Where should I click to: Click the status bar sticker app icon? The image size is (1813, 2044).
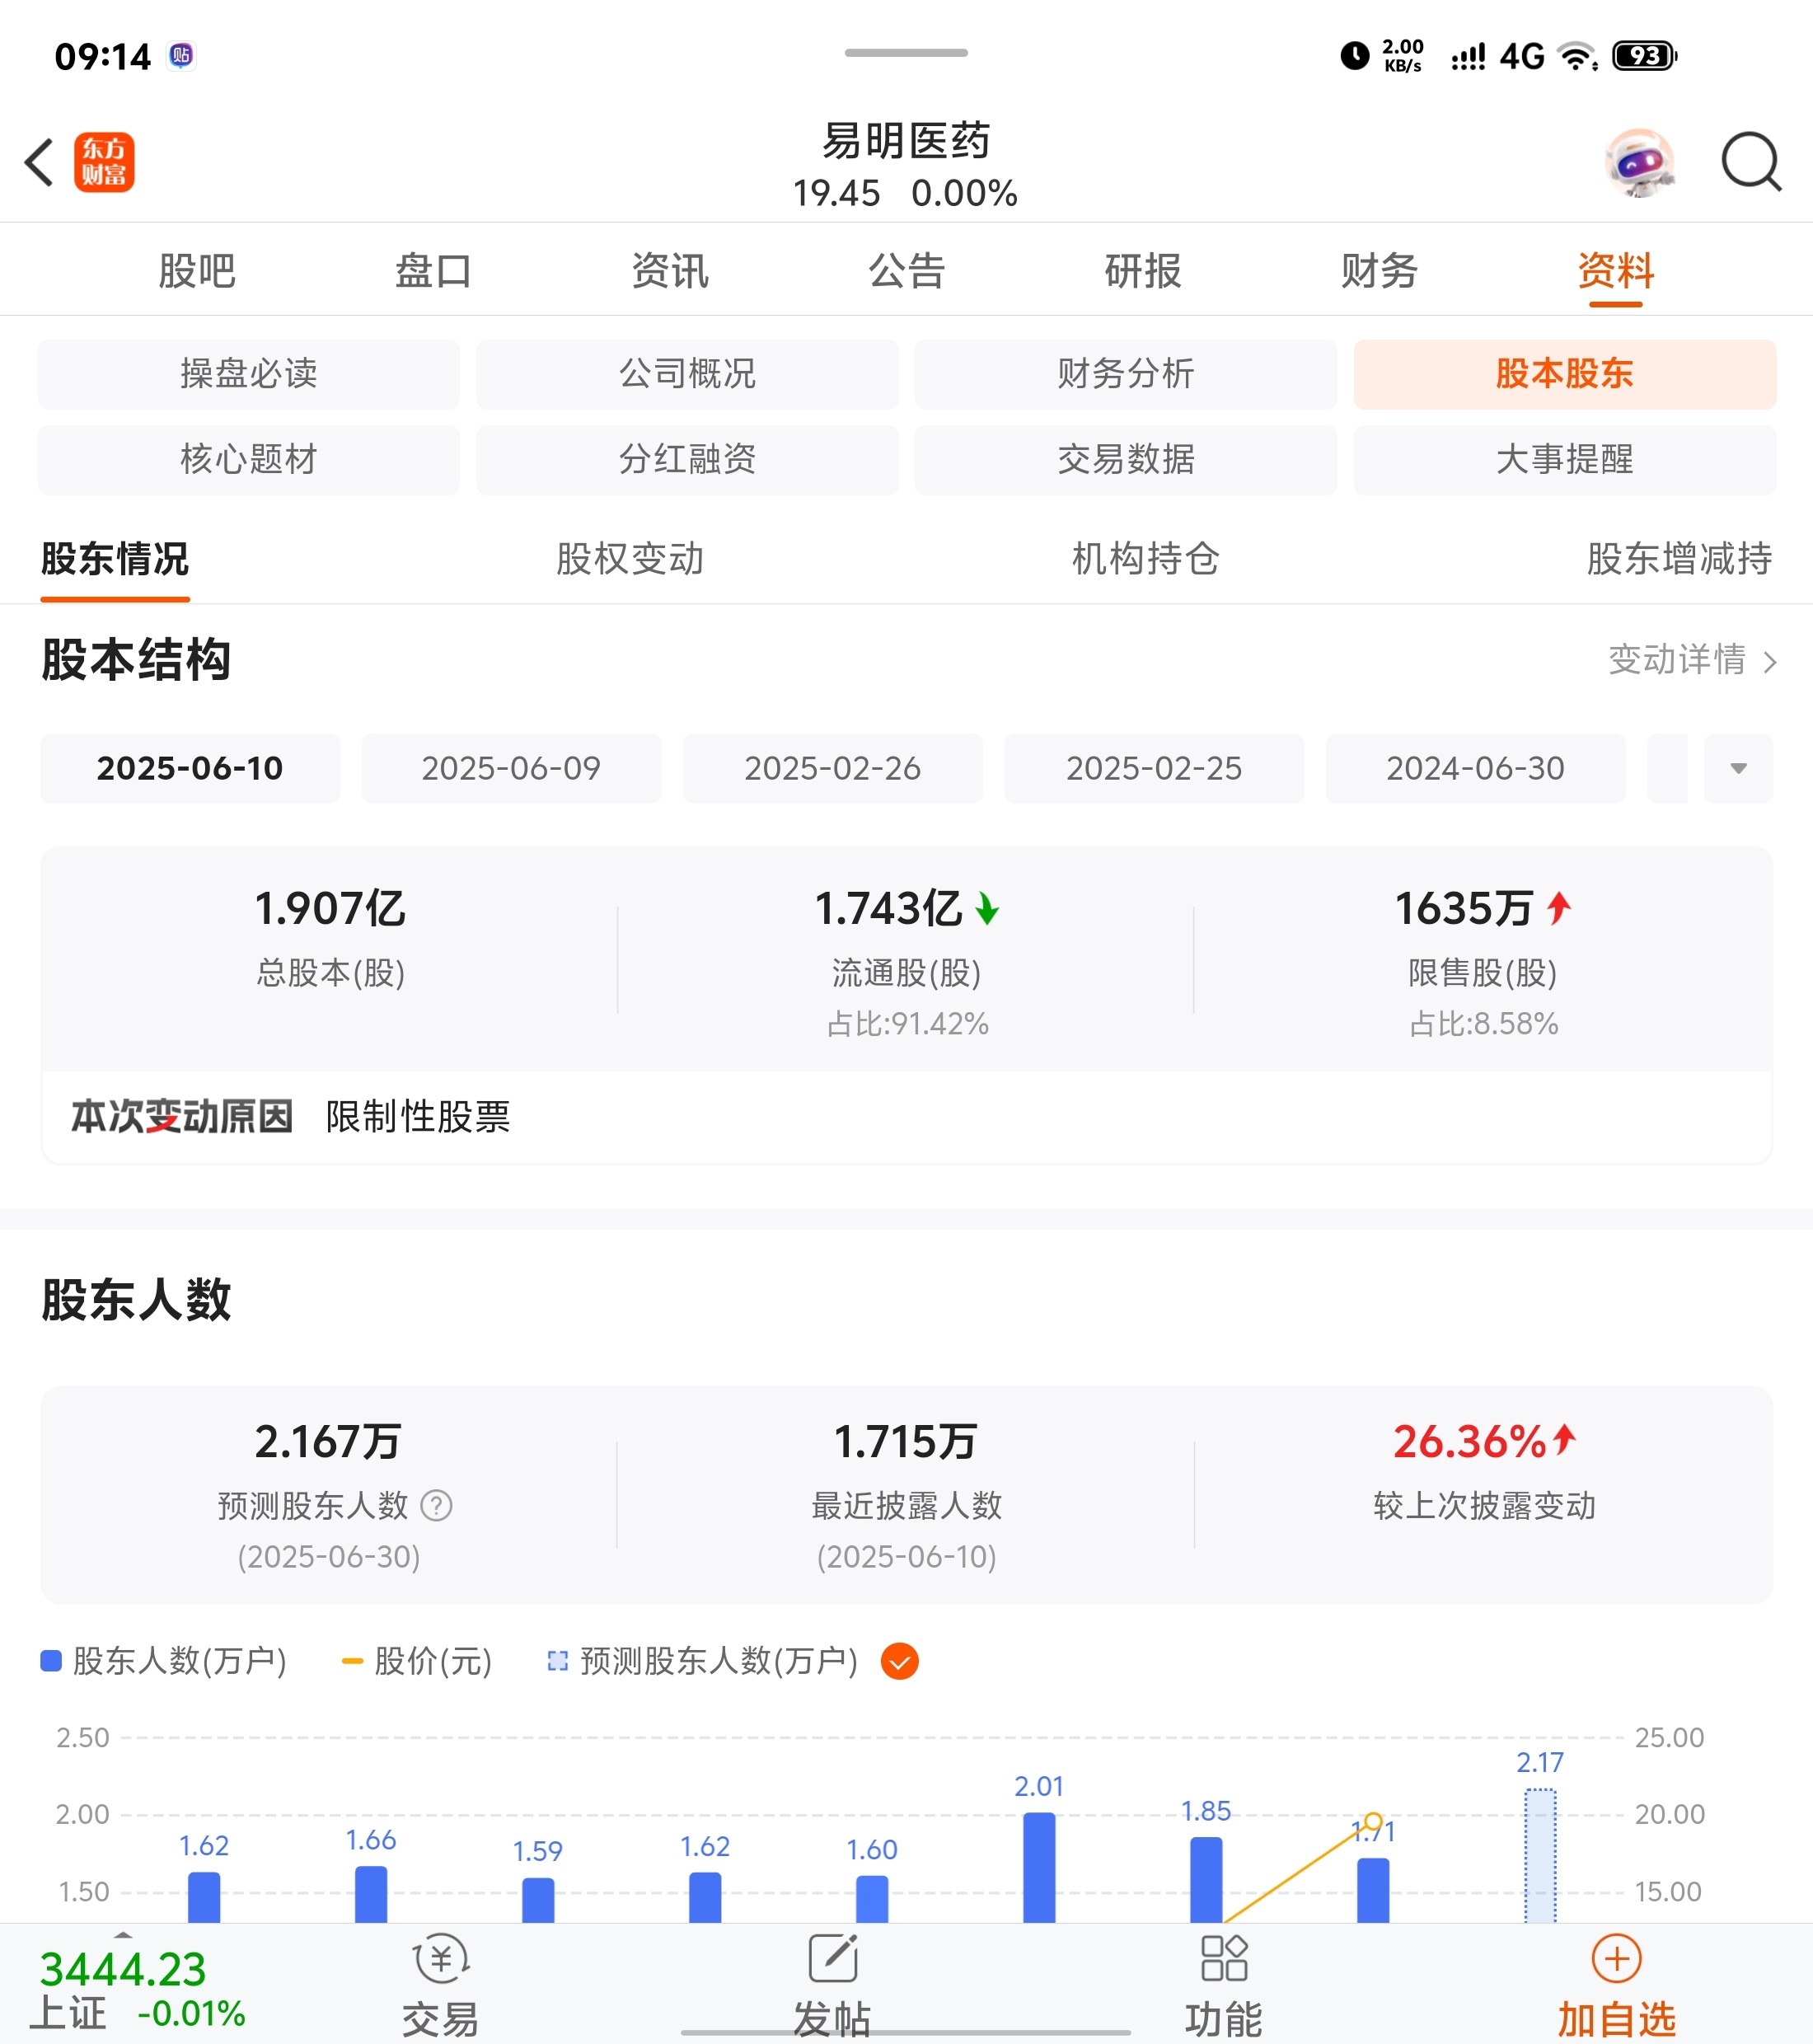click(181, 55)
